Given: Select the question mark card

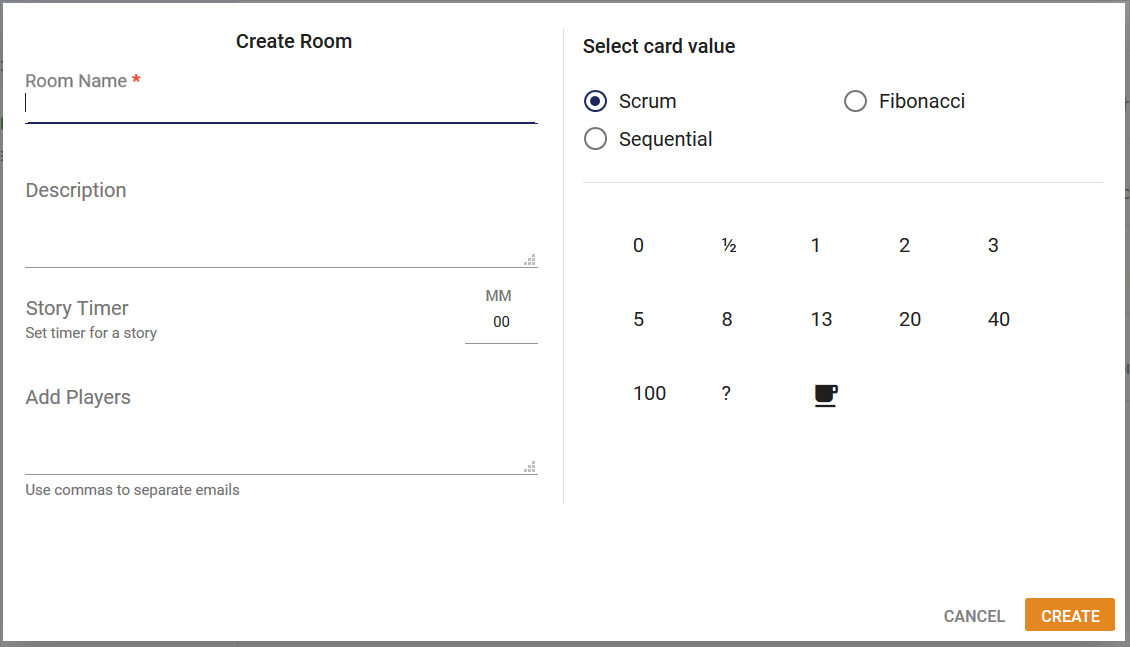Looking at the screenshot, I should (726, 393).
